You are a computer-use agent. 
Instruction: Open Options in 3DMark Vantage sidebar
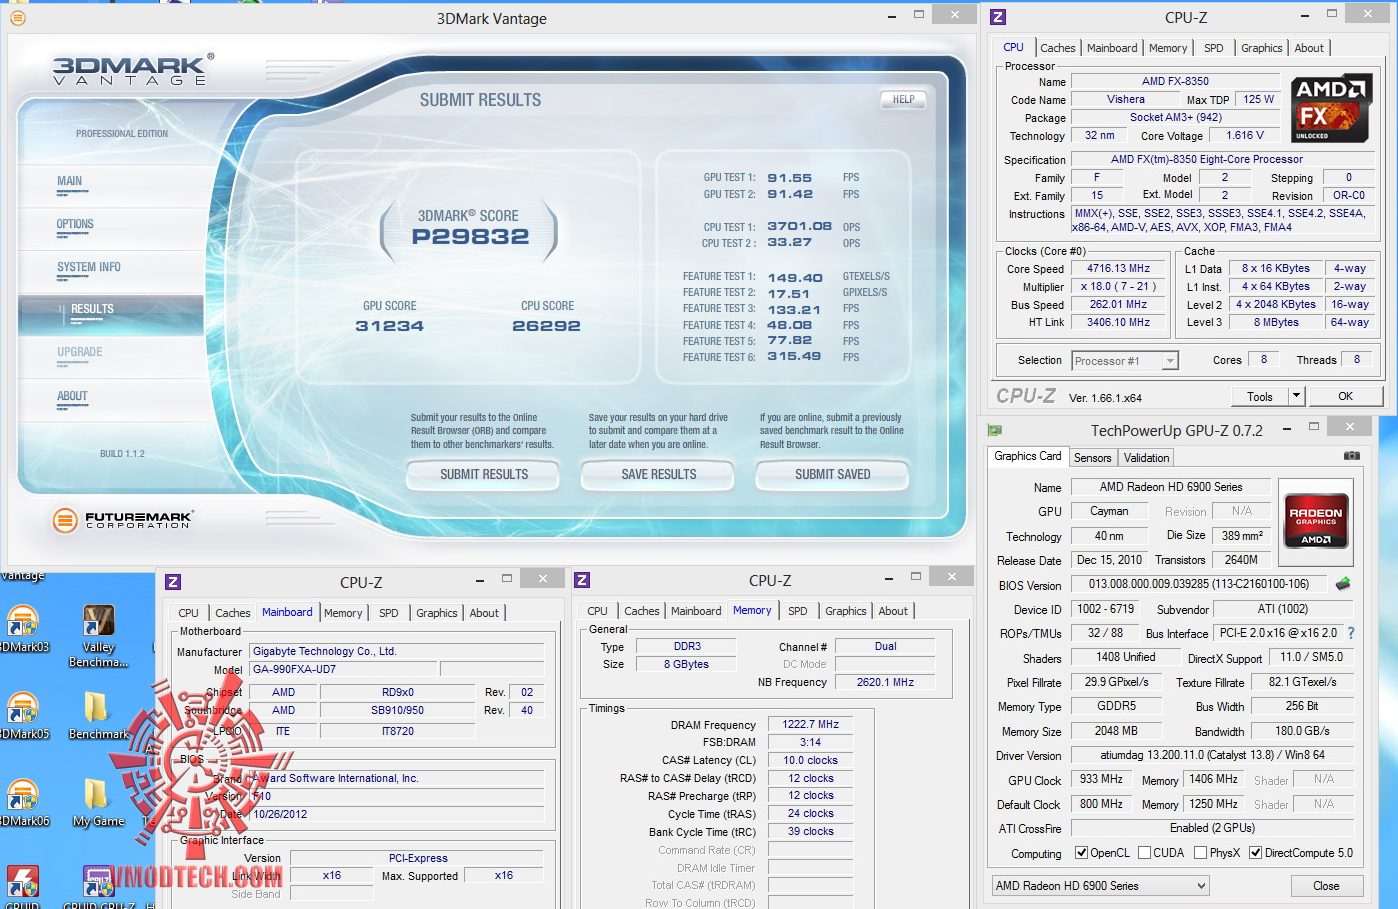point(75,225)
